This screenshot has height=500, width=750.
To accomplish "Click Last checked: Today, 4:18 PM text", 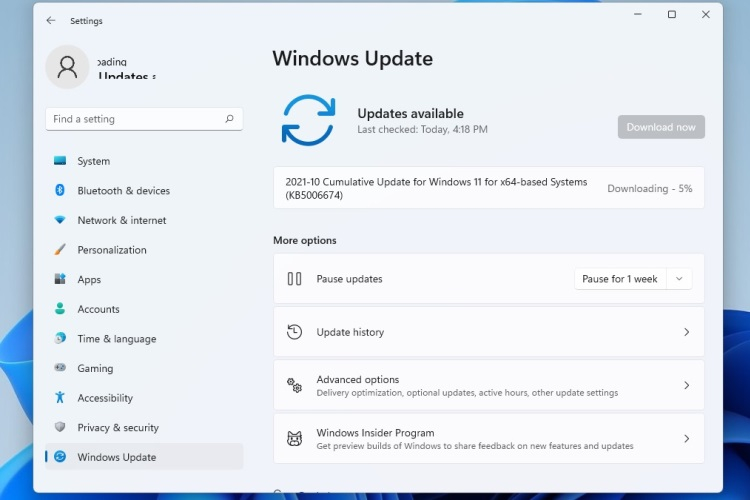I will click(x=422, y=129).
